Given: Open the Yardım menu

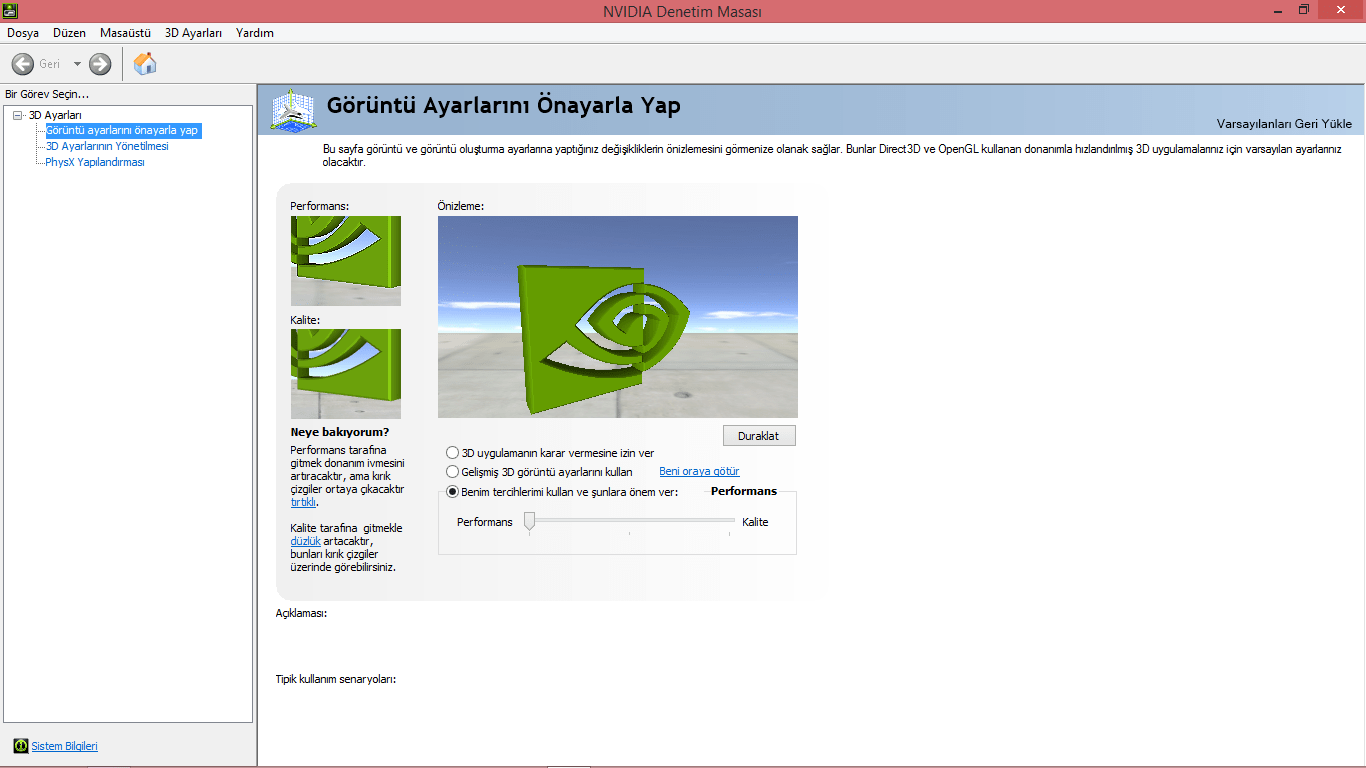Looking at the screenshot, I should pos(253,32).
